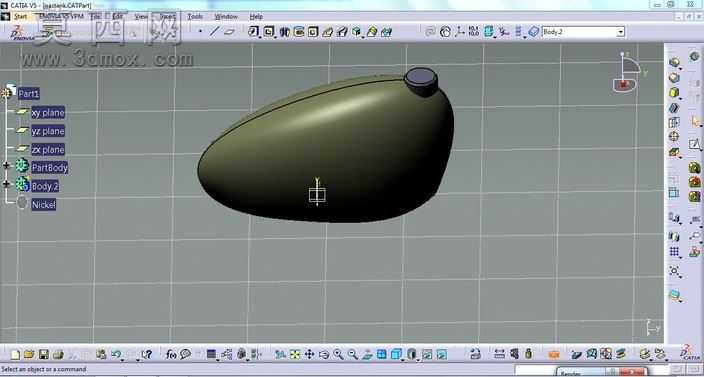Open the Tools menu
Screen dimensions: 704x377
click(195, 16)
